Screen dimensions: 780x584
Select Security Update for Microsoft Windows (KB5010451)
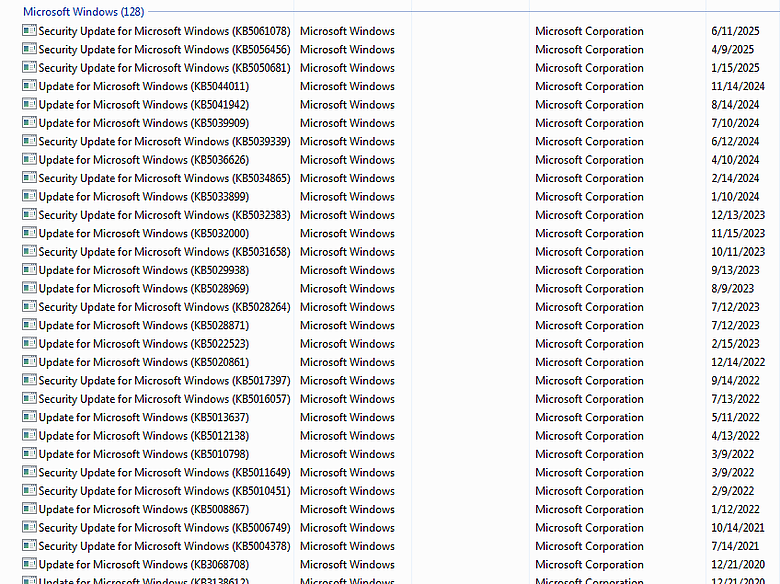click(x=165, y=491)
